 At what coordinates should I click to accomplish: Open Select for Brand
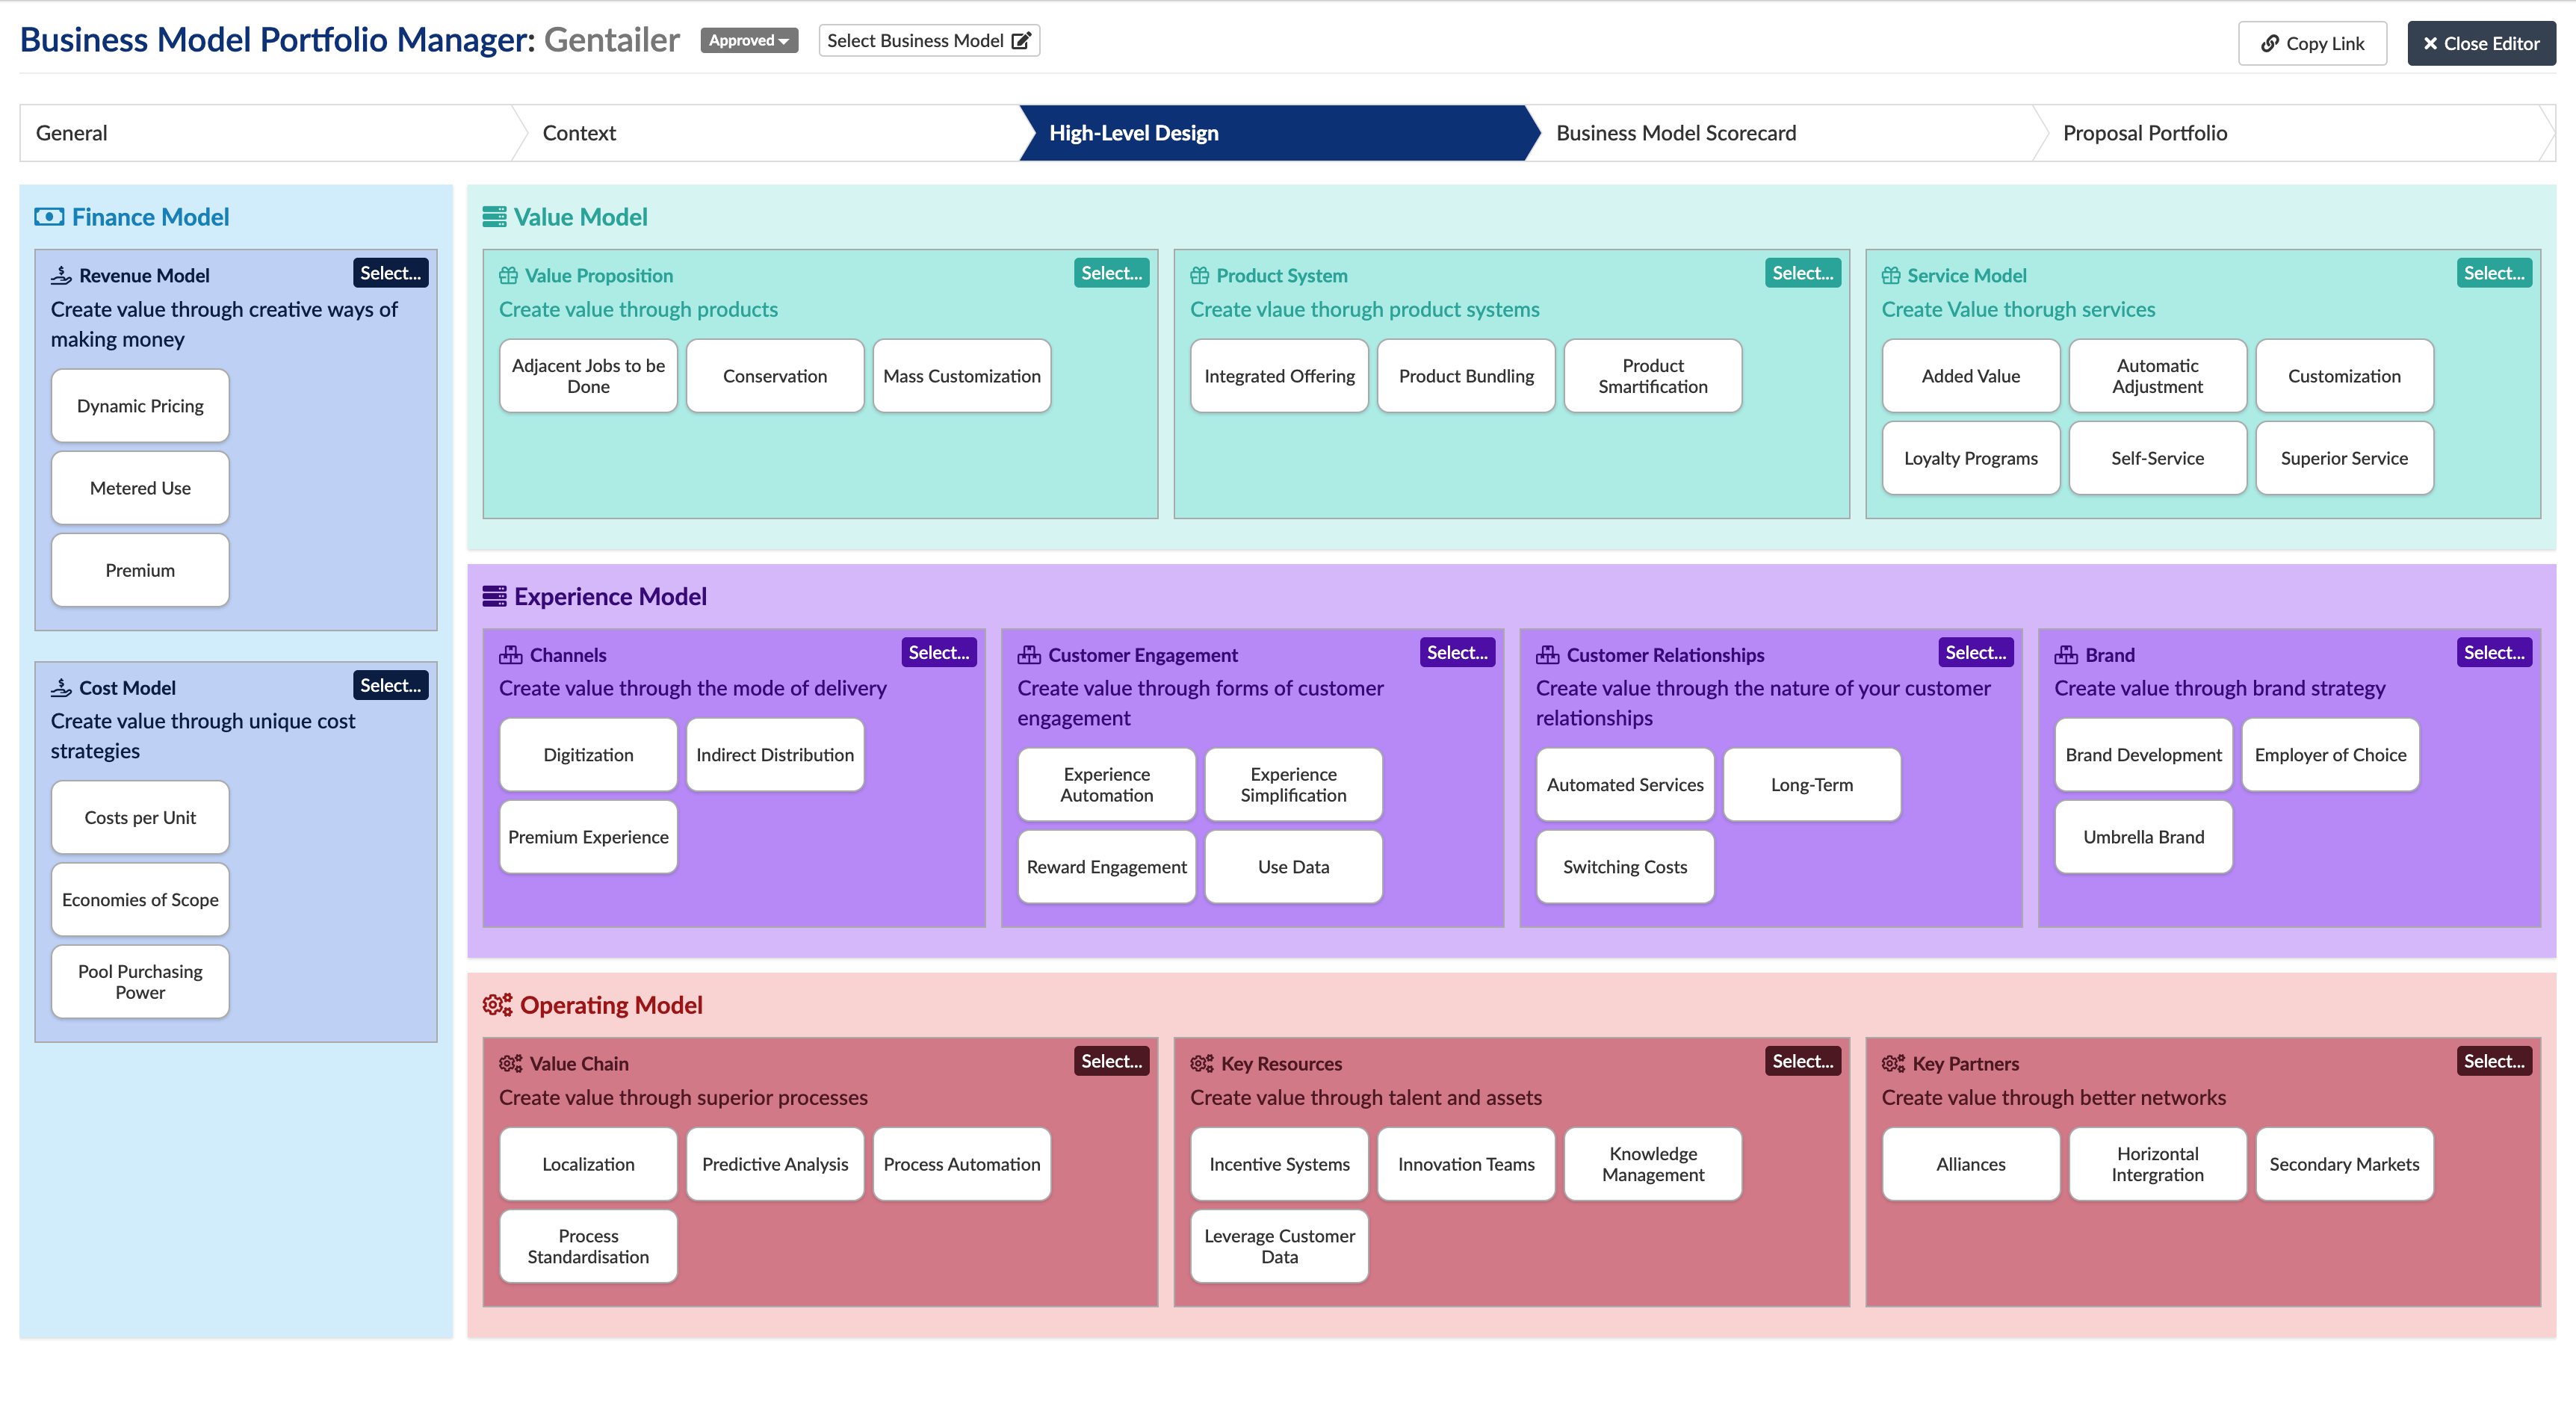2494,652
